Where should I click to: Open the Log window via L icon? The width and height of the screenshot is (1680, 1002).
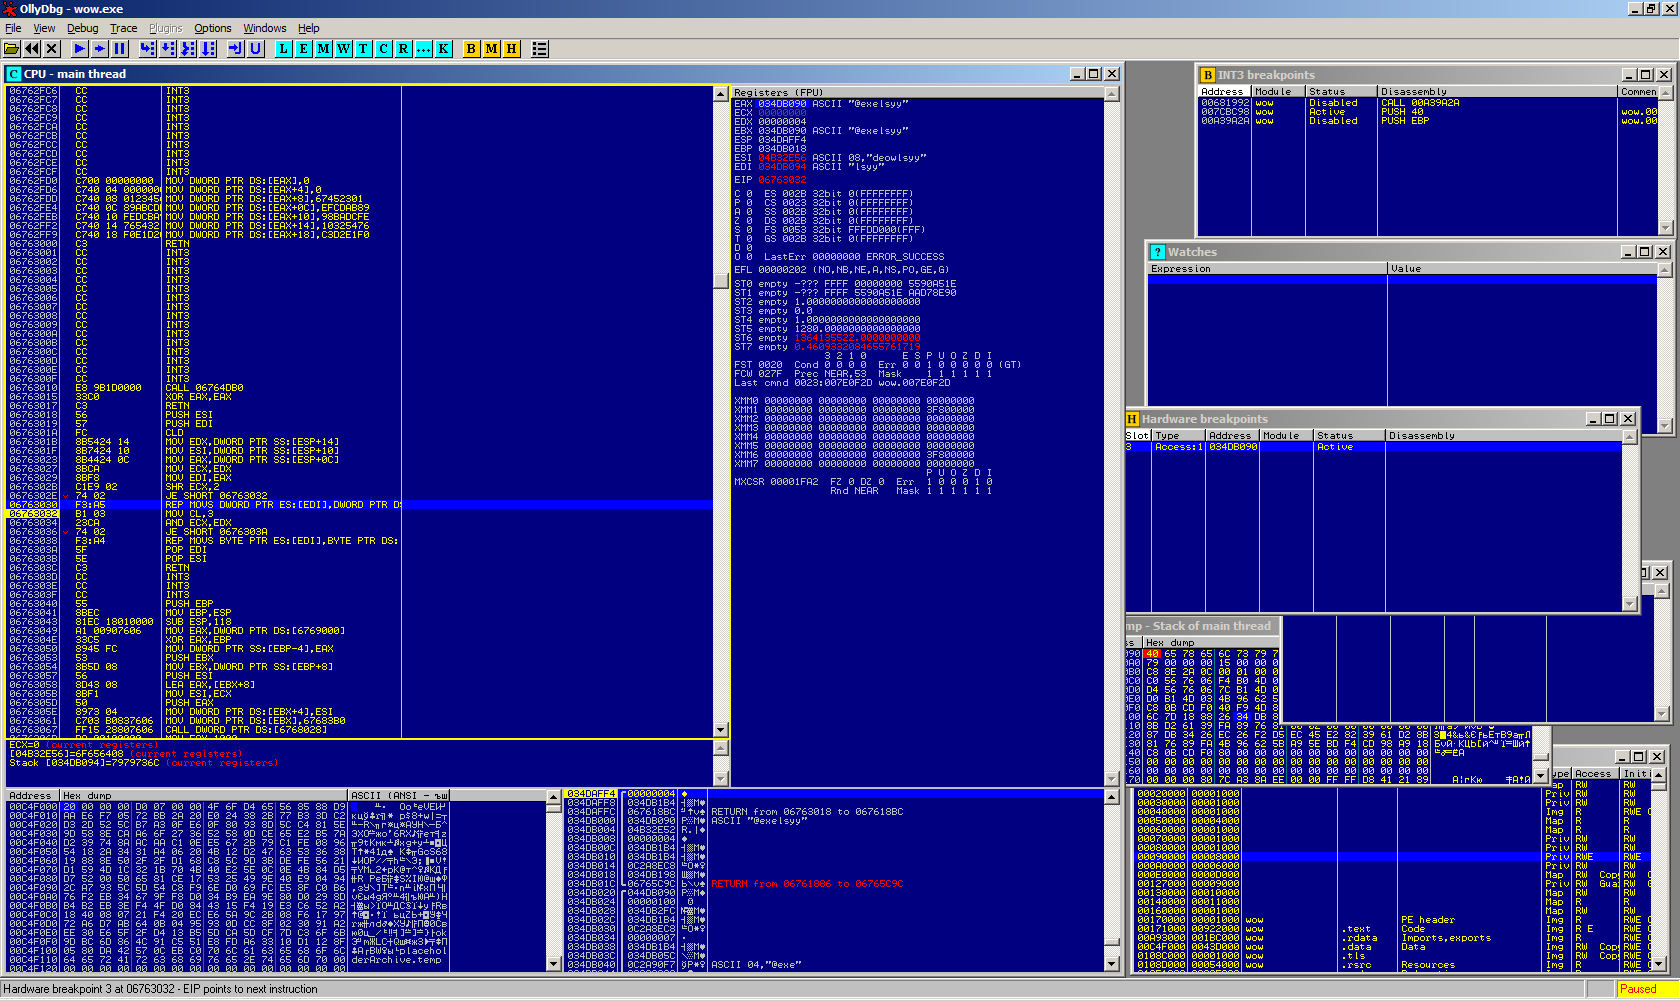[284, 49]
